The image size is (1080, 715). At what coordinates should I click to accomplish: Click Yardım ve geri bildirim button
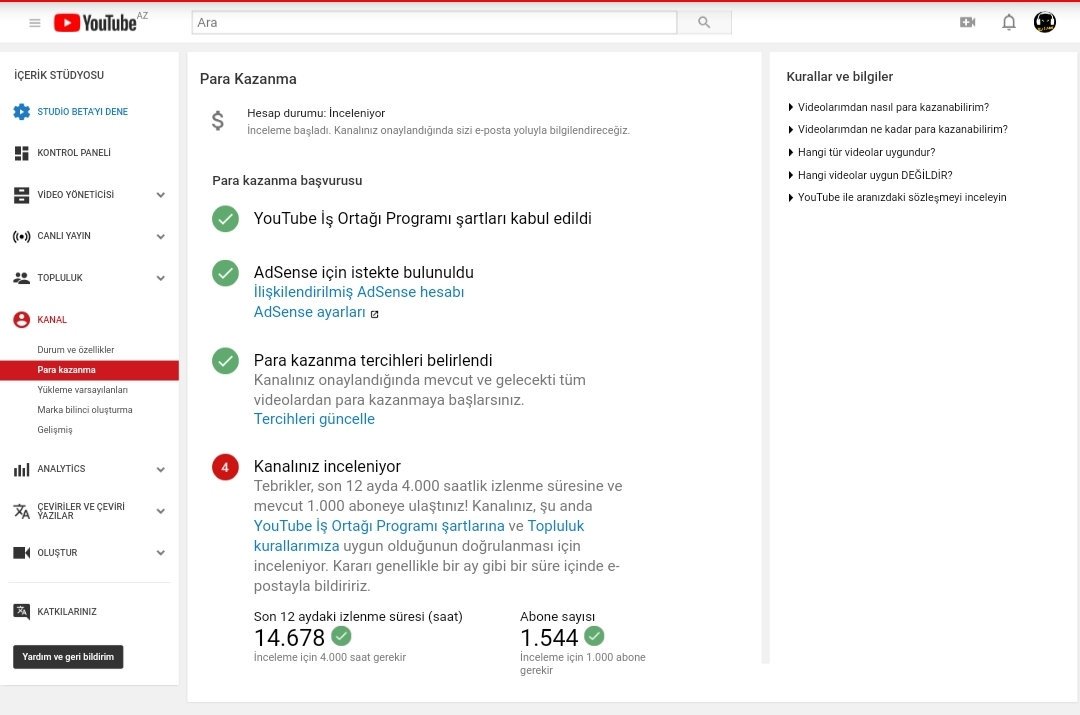[x=68, y=656]
